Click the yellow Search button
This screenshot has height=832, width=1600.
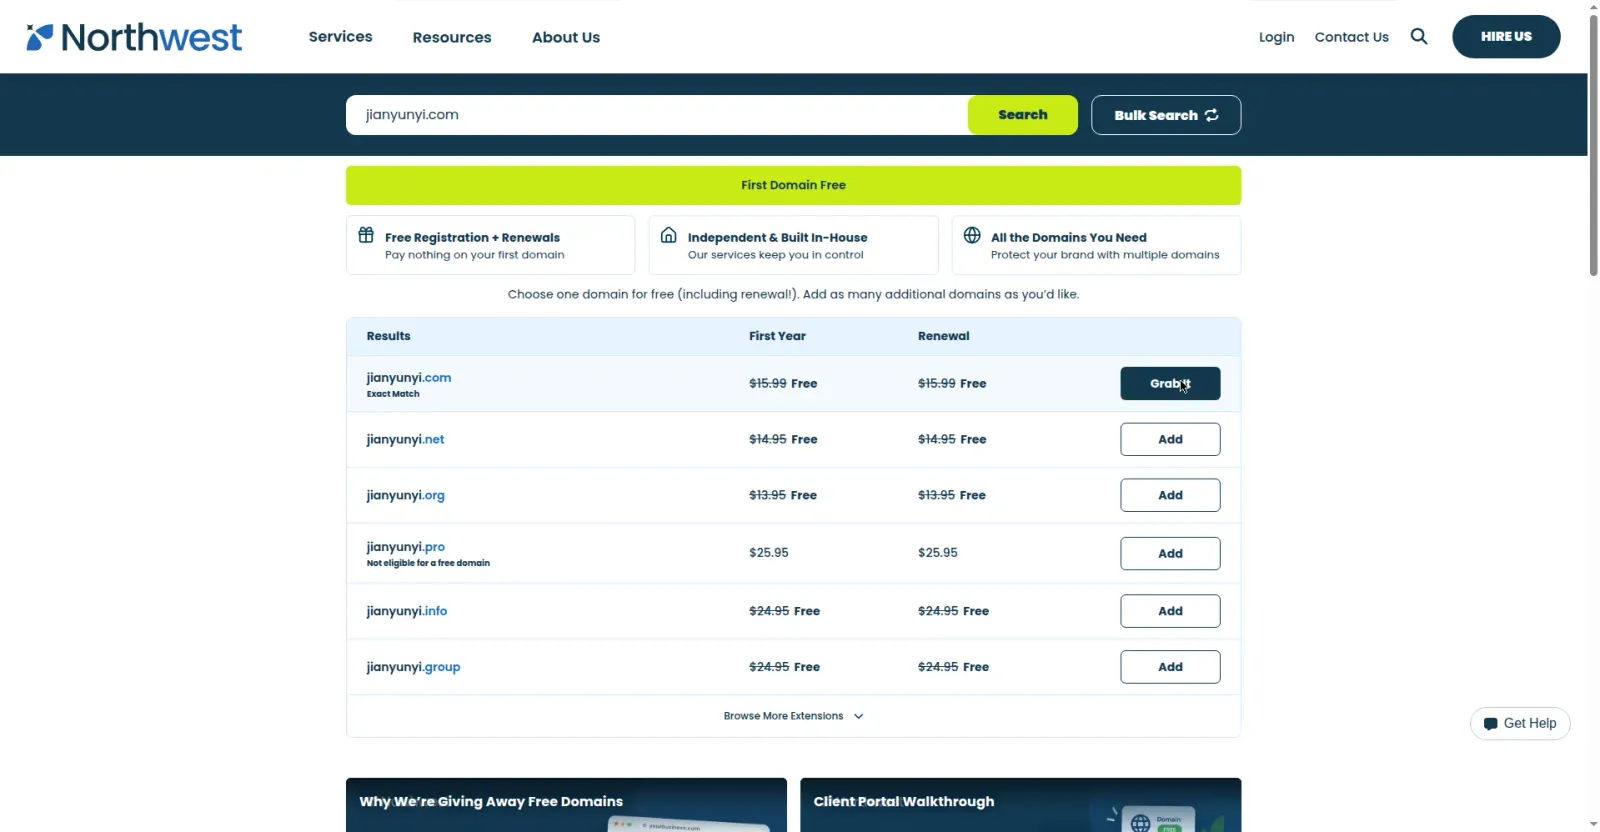1023,115
